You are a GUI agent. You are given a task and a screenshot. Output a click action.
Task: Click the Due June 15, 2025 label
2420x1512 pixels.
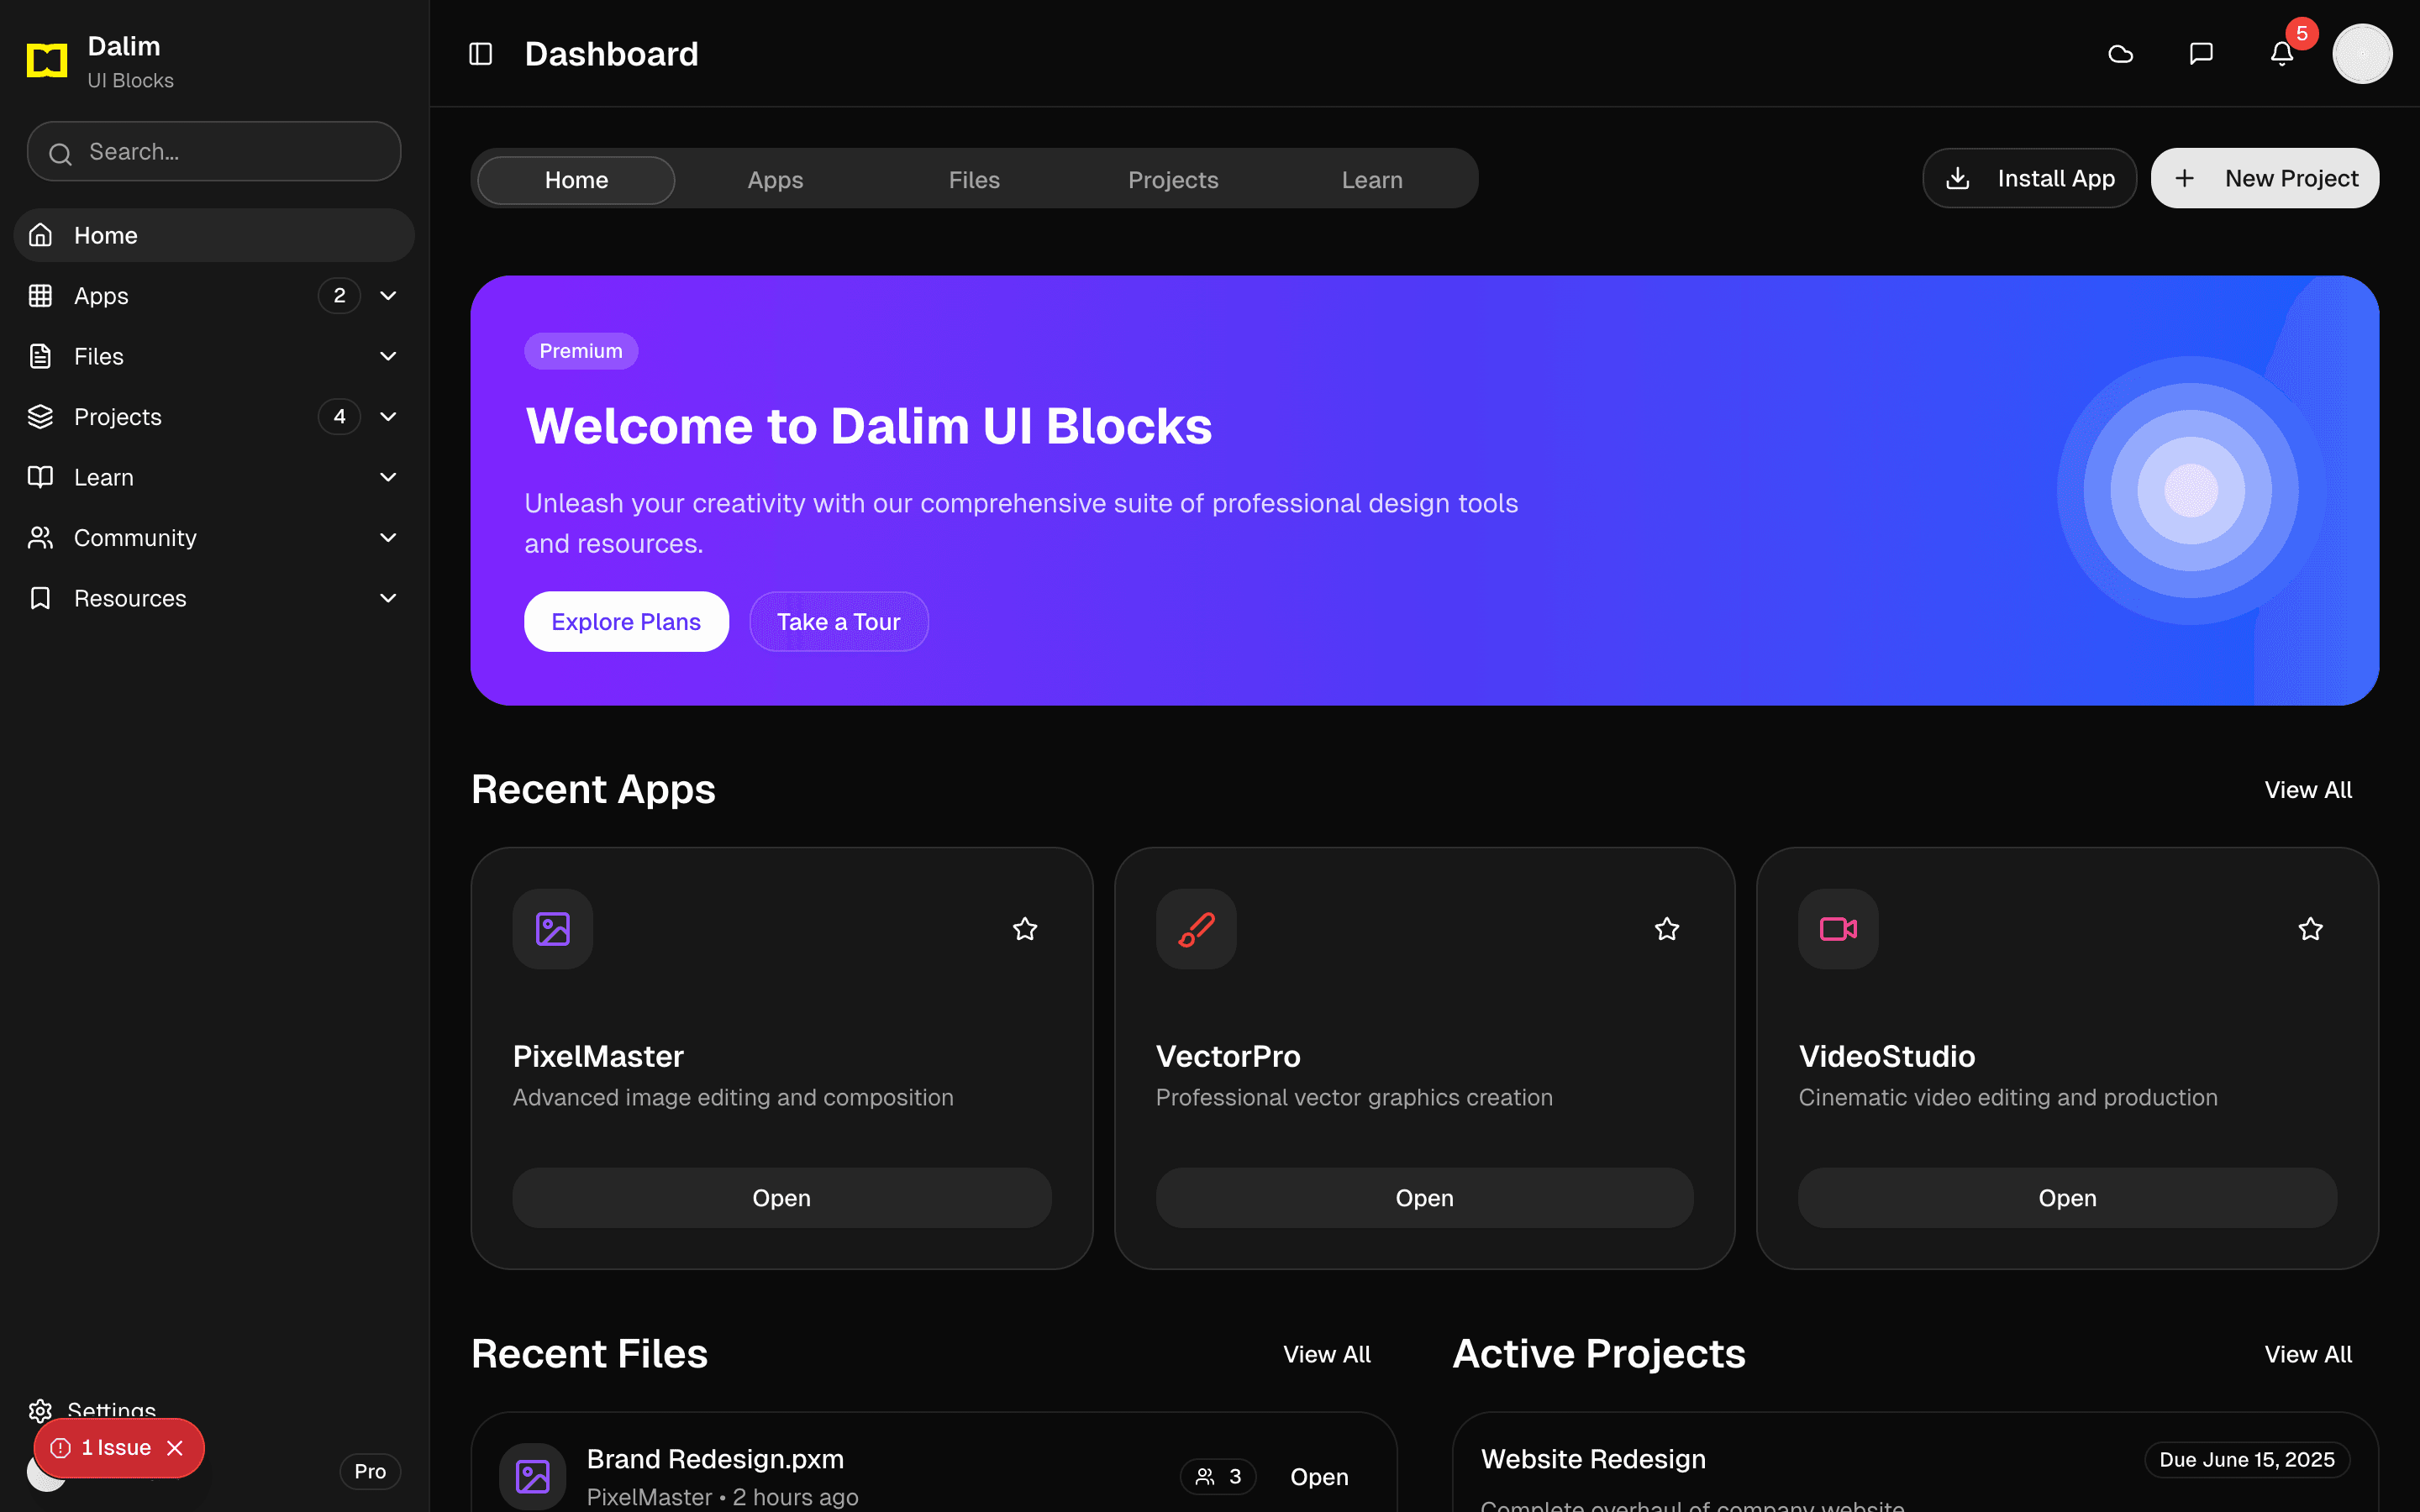[x=2247, y=1459]
